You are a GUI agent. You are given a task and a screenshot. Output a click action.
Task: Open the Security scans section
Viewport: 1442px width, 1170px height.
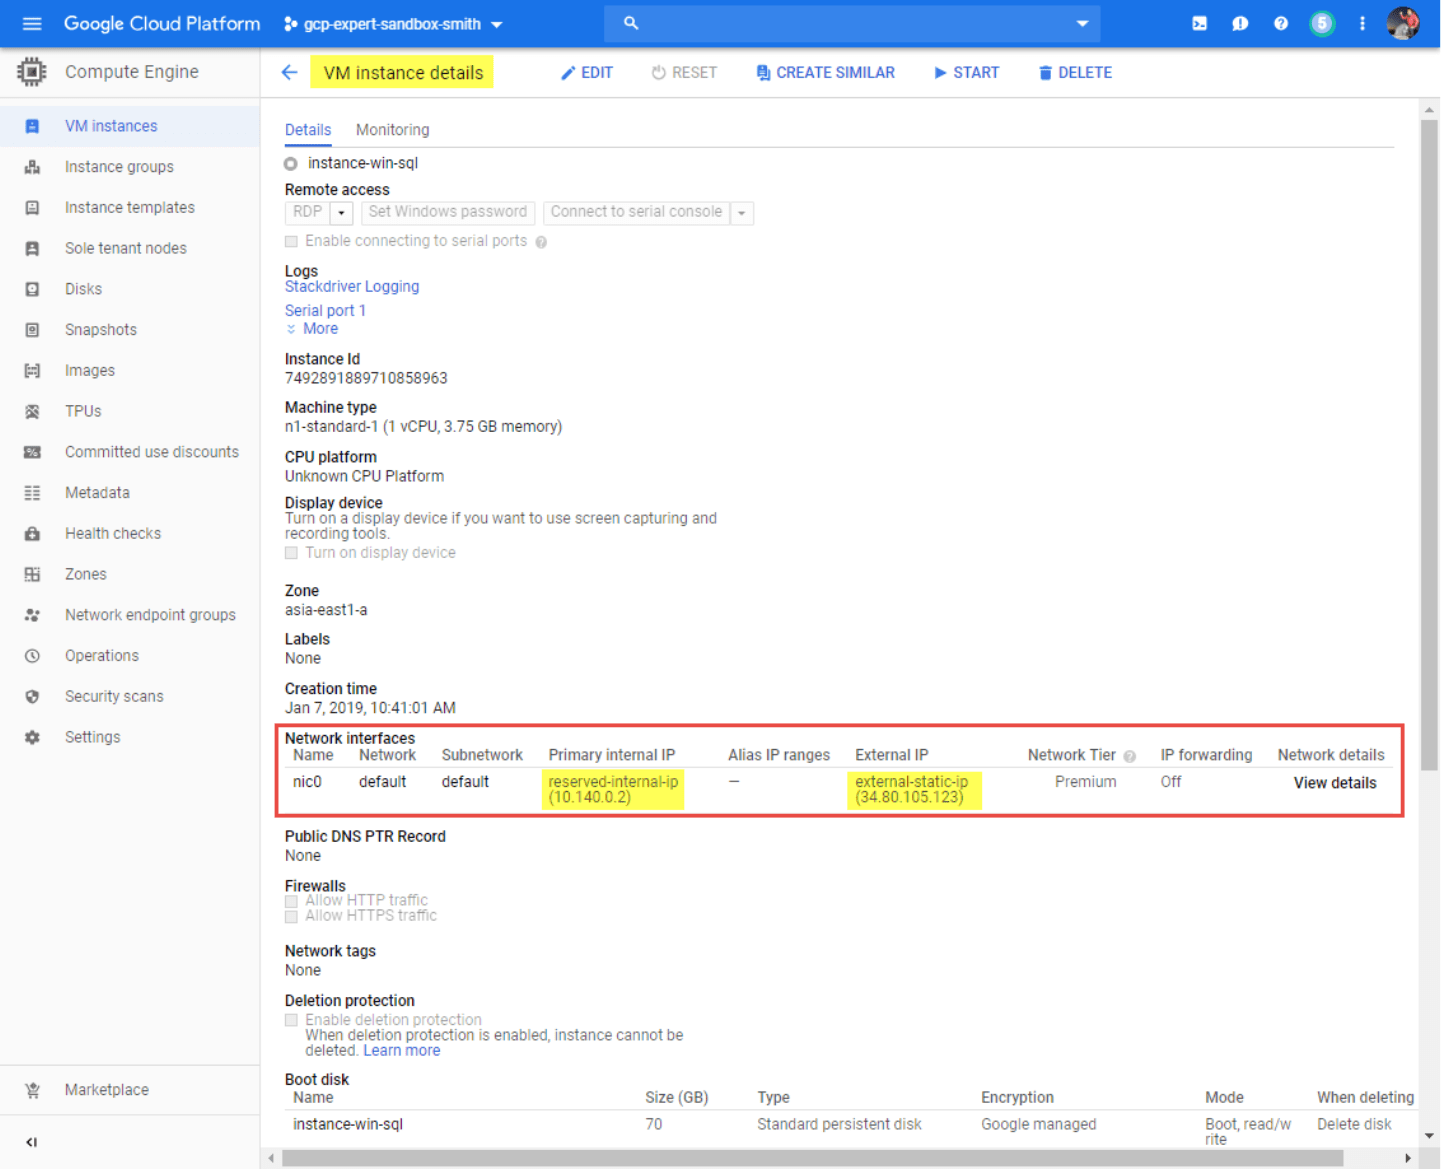pyautogui.click(x=114, y=696)
